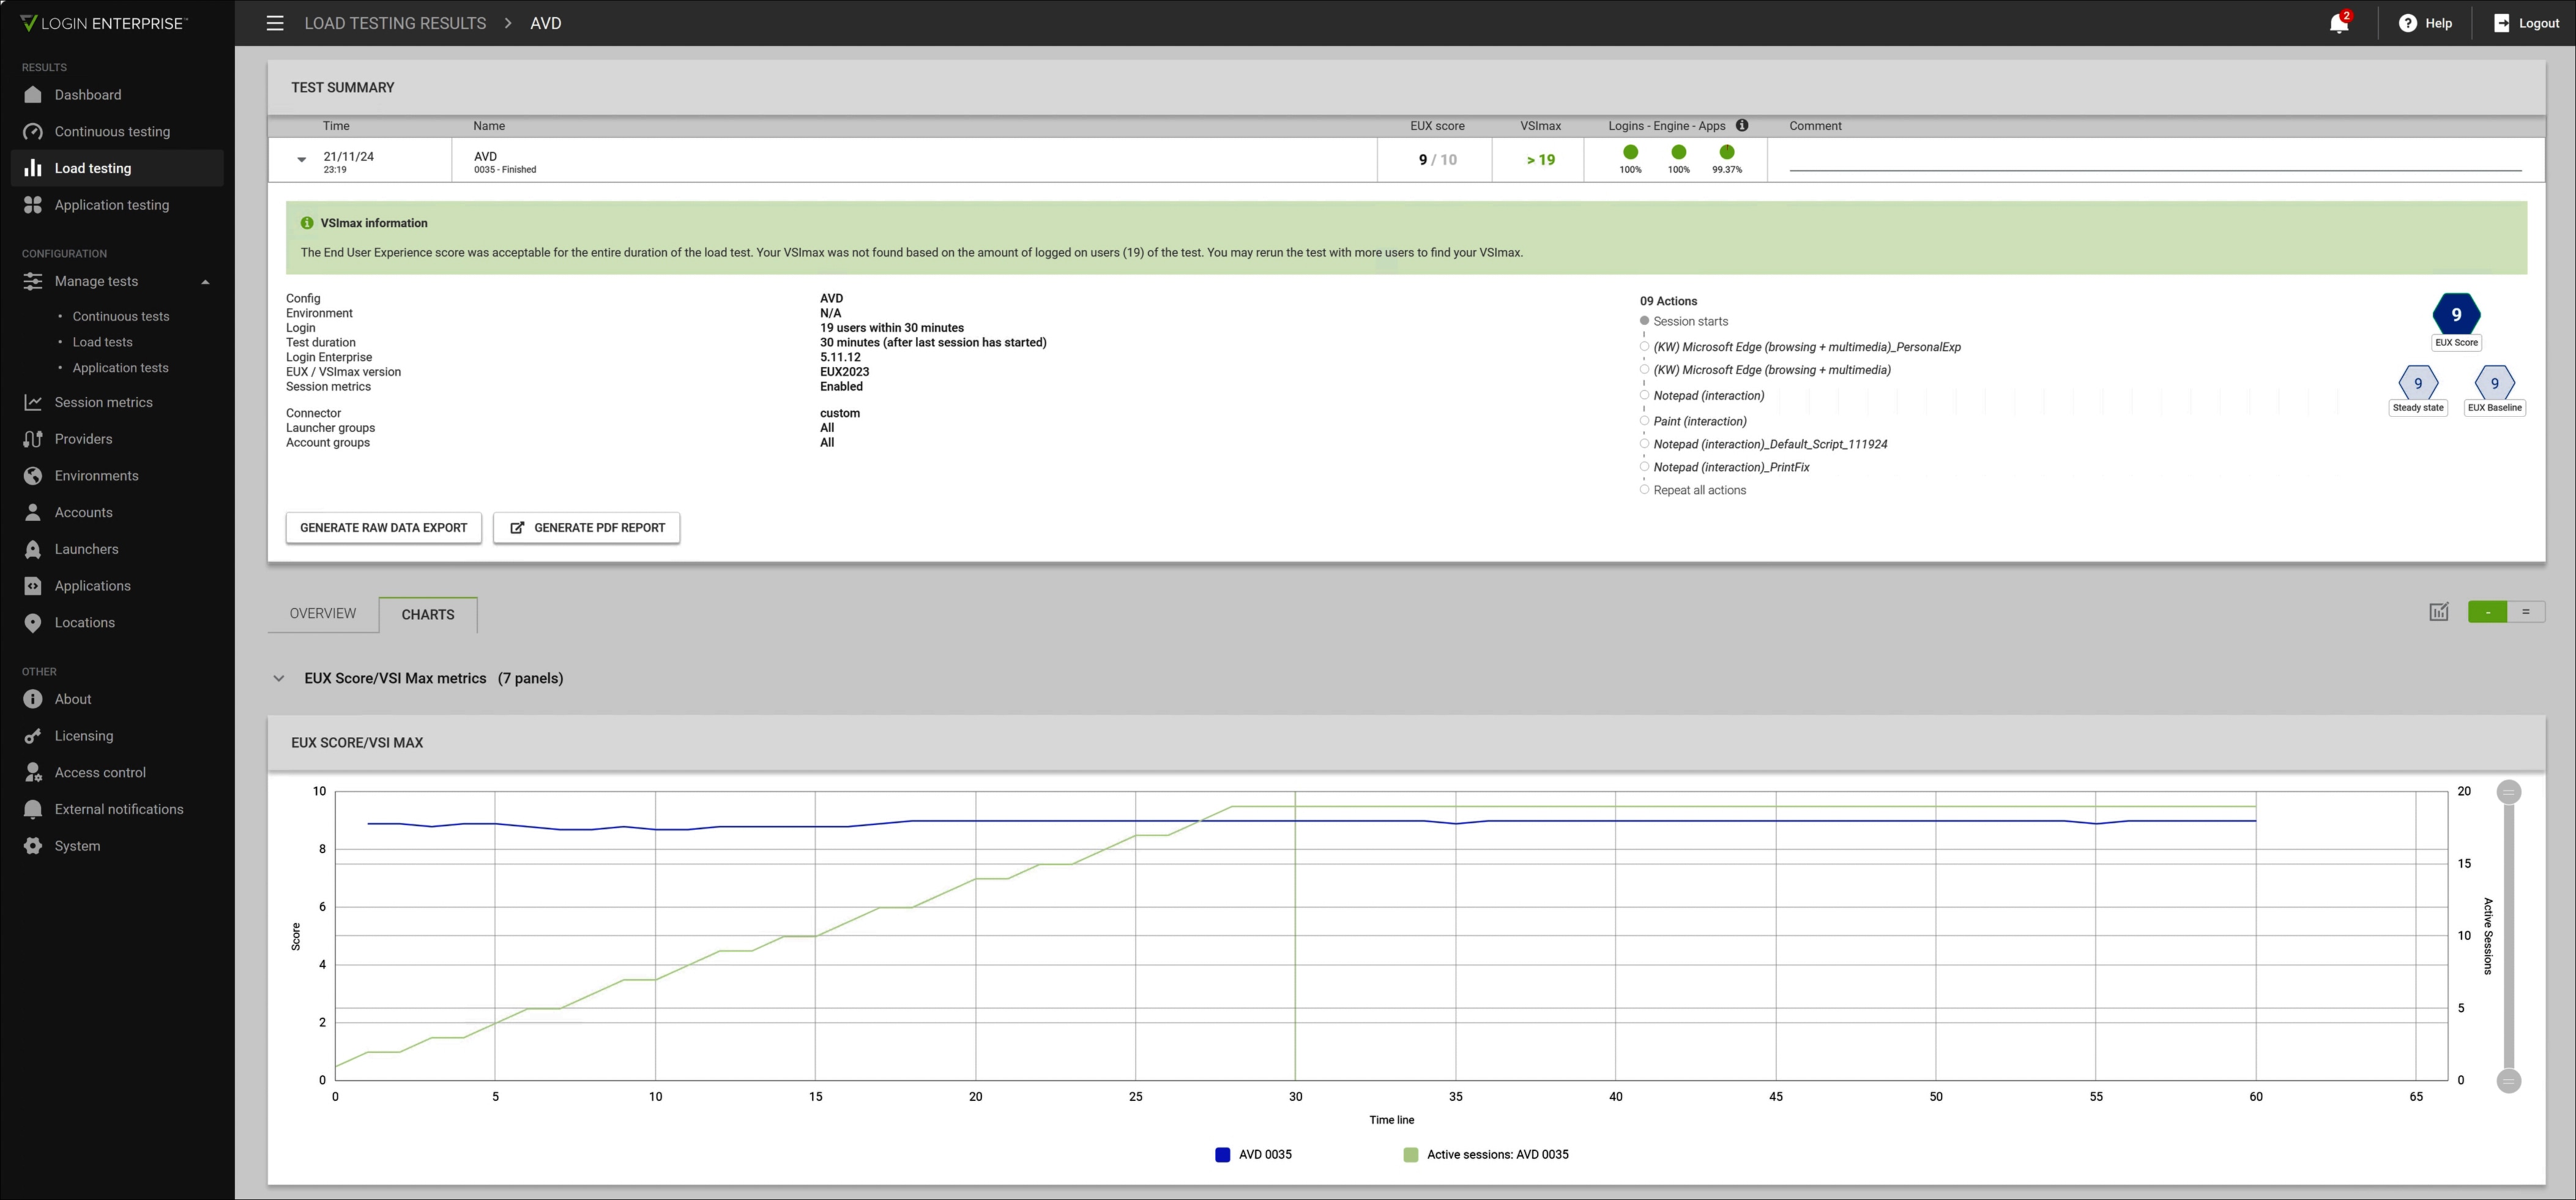This screenshot has height=1200, width=2576.
Task: Click the Continuous testing gauge icon
Action: point(33,132)
